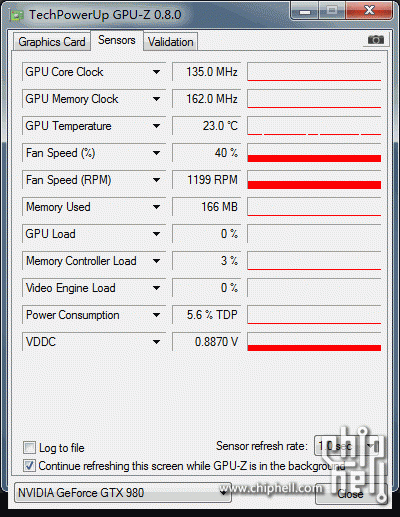The height and width of the screenshot is (517, 400).
Task: Open the Sensor refresh rate combo box
Action: point(347,446)
